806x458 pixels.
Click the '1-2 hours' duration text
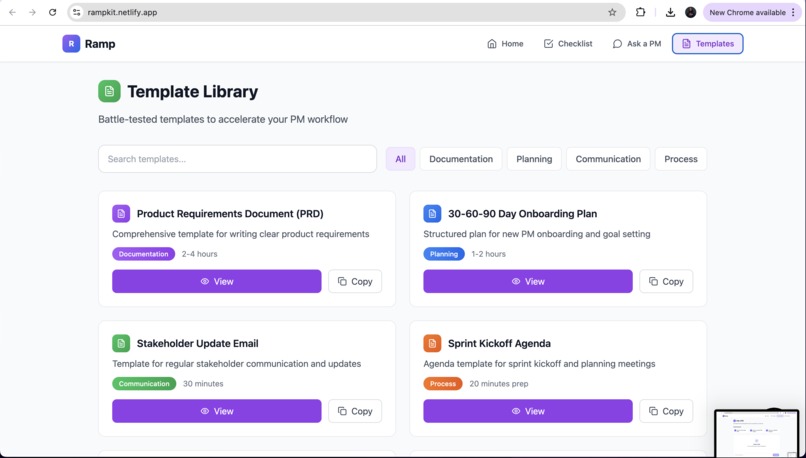click(488, 254)
